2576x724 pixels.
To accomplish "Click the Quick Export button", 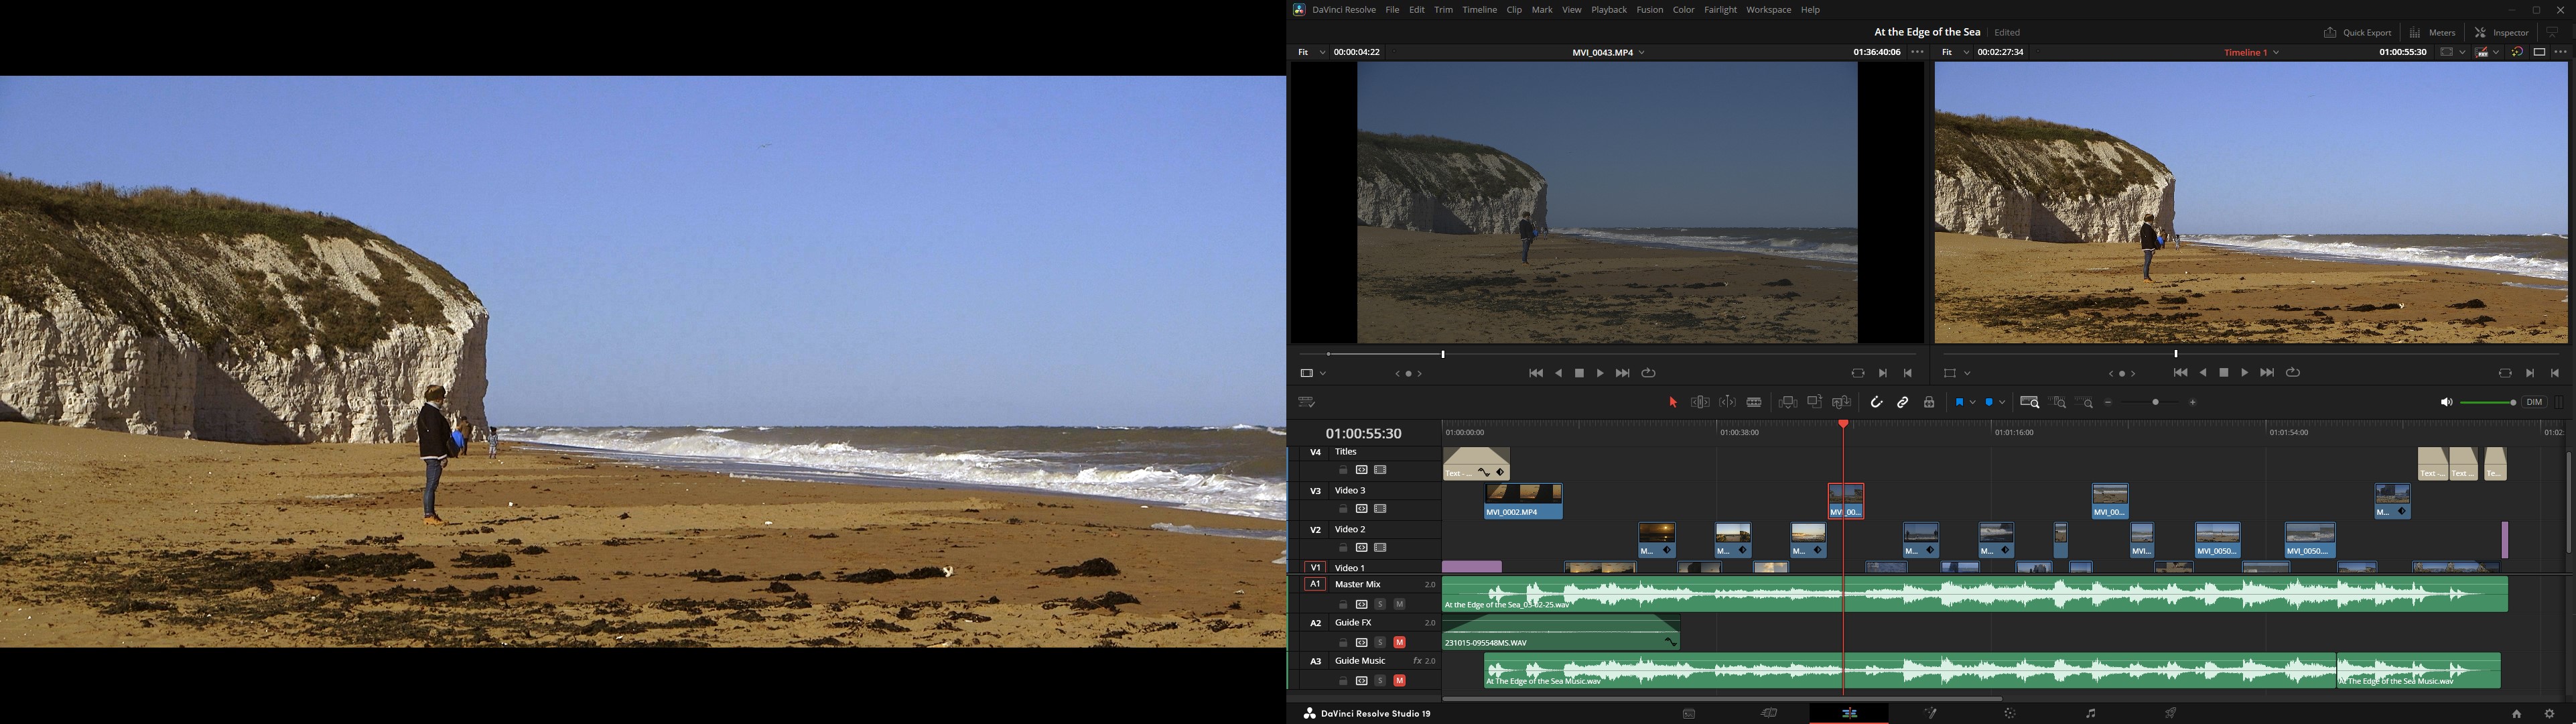I will [x=2357, y=32].
